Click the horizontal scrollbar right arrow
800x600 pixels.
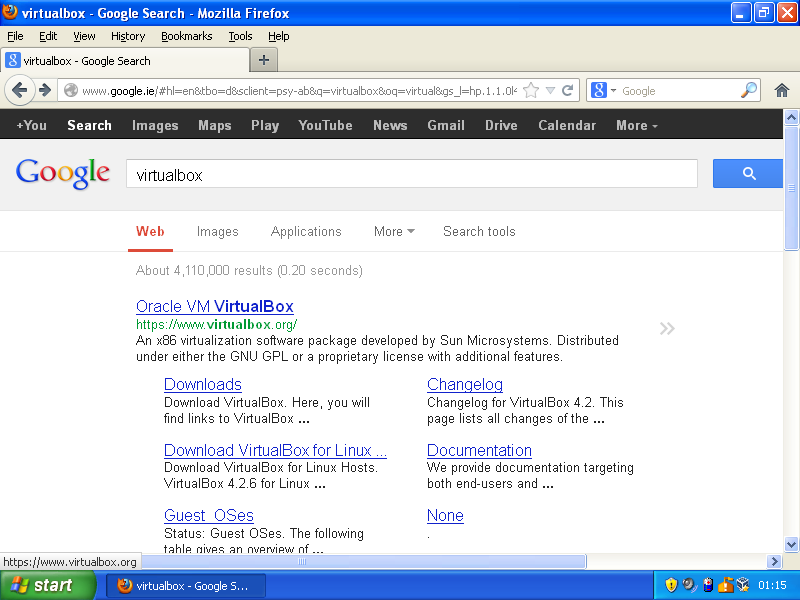point(774,561)
